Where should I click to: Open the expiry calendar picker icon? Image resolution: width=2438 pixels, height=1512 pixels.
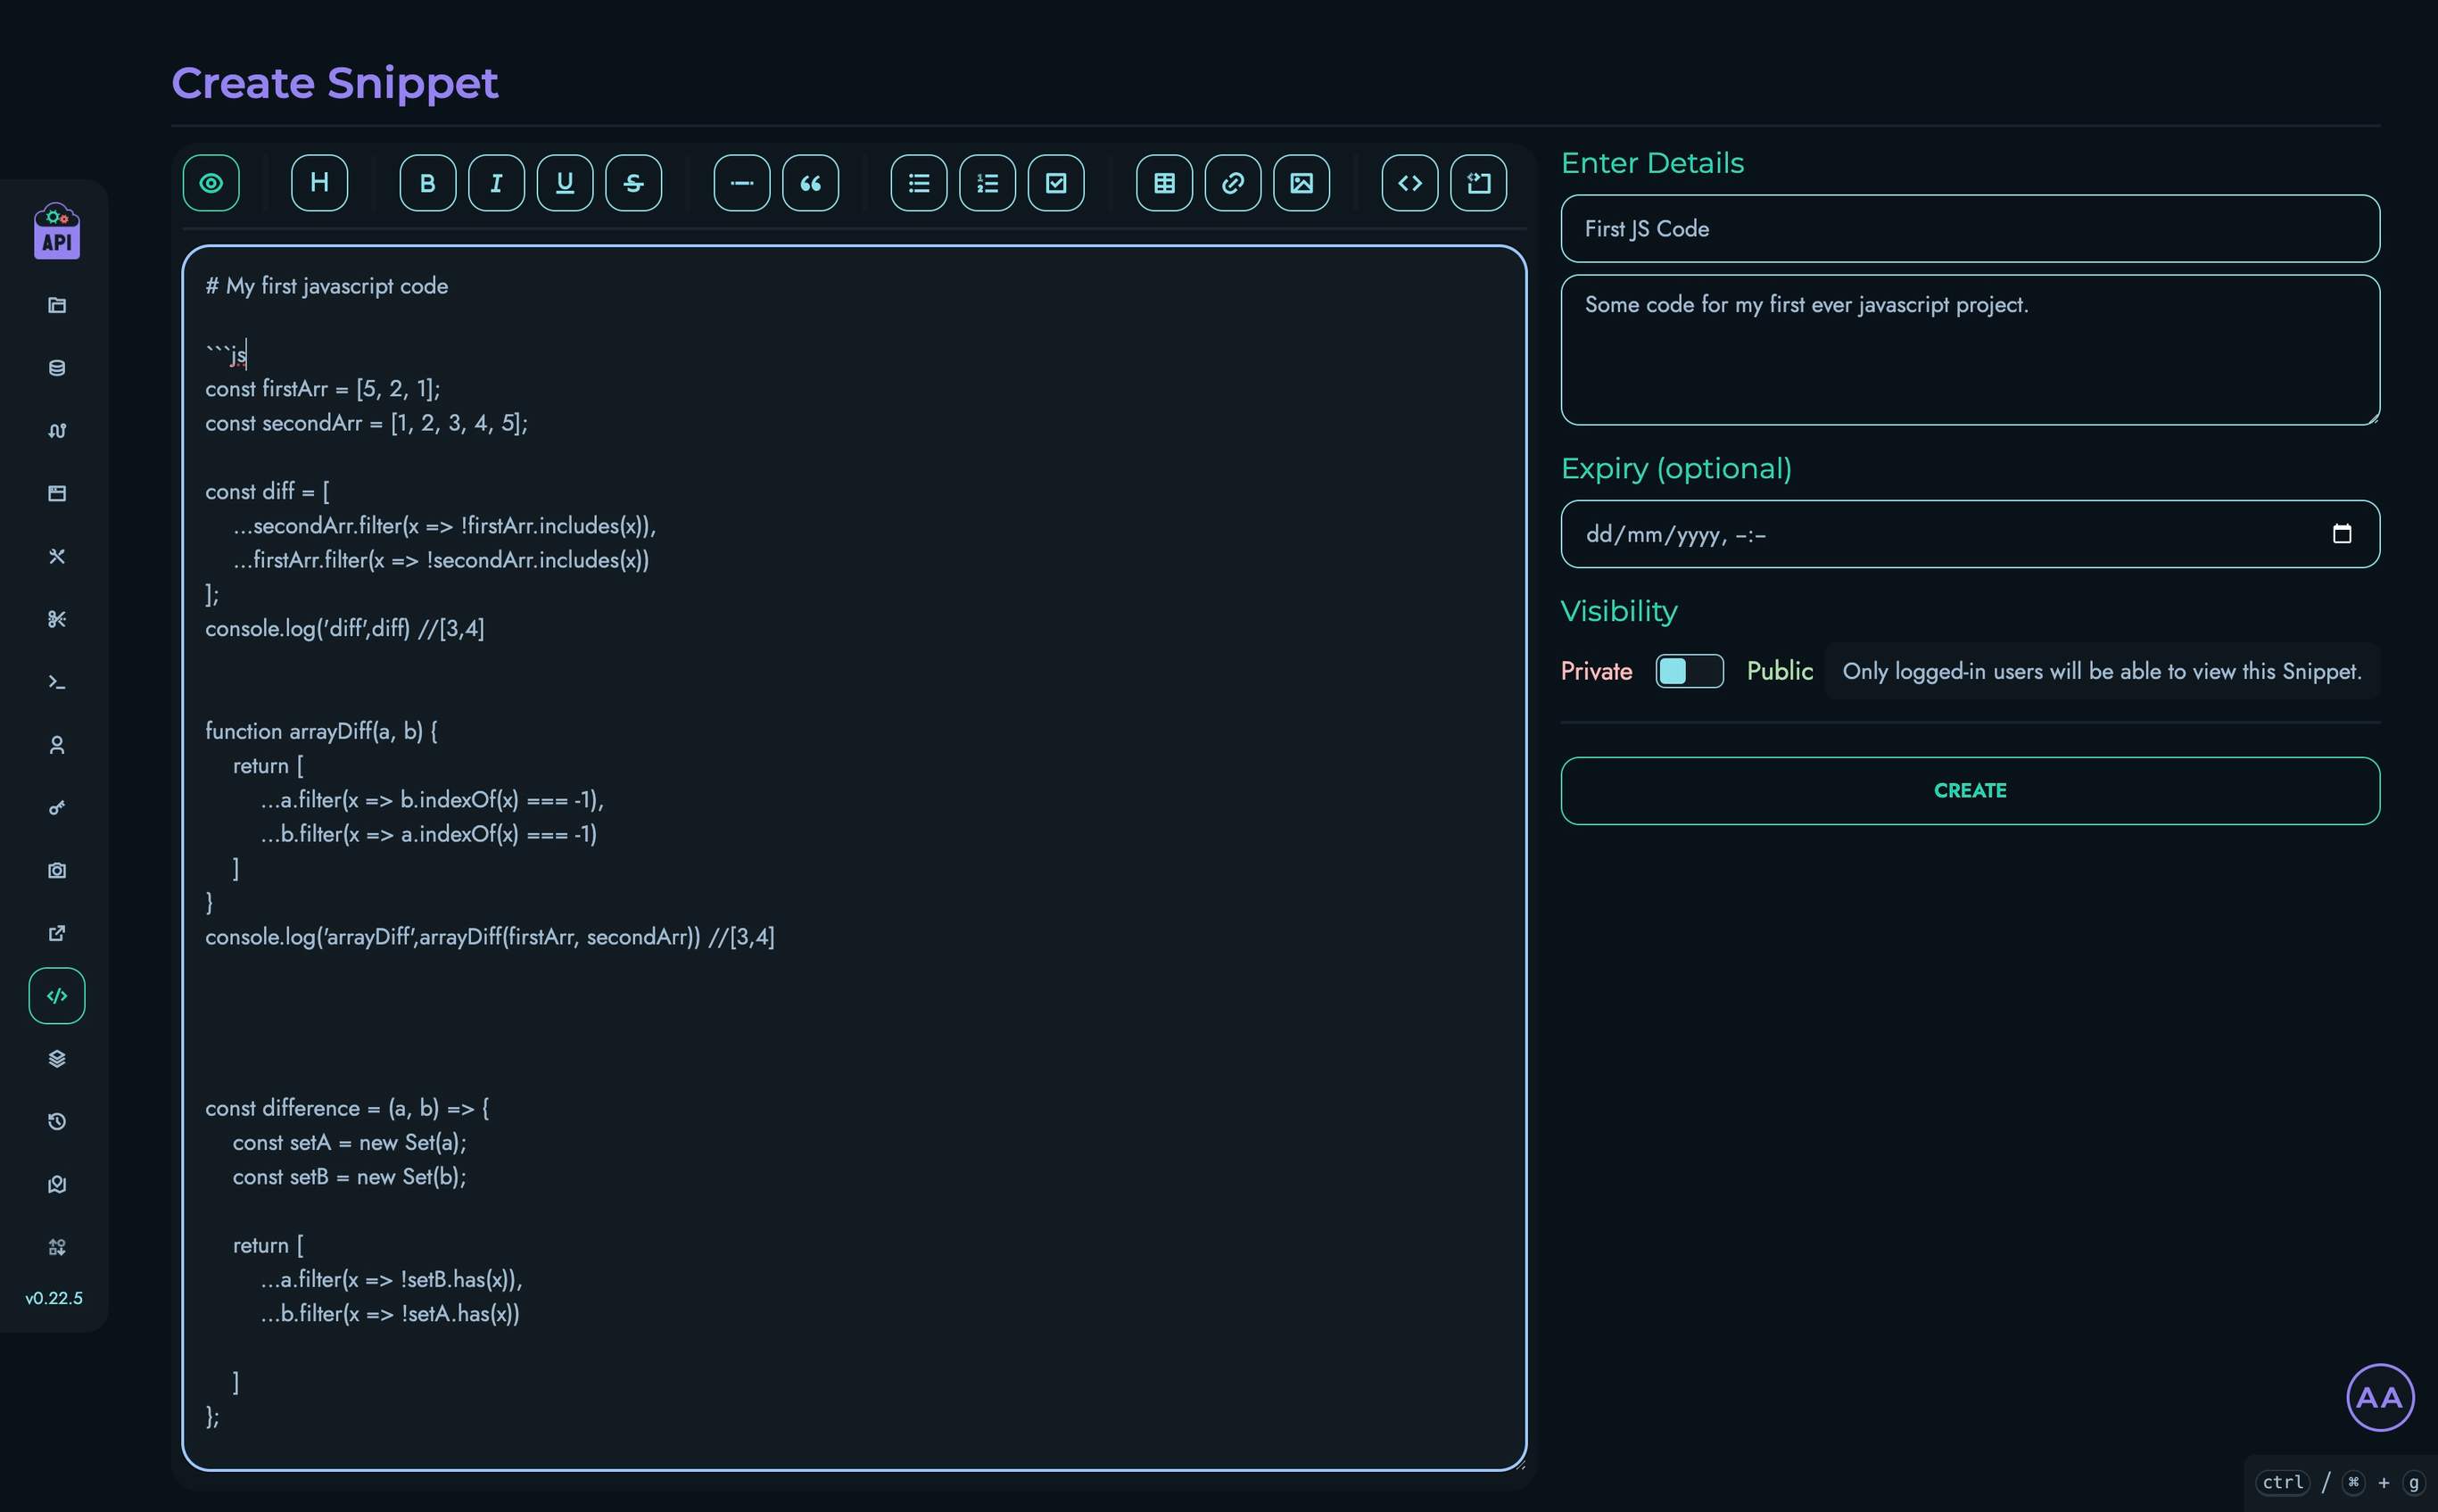point(2342,534)
